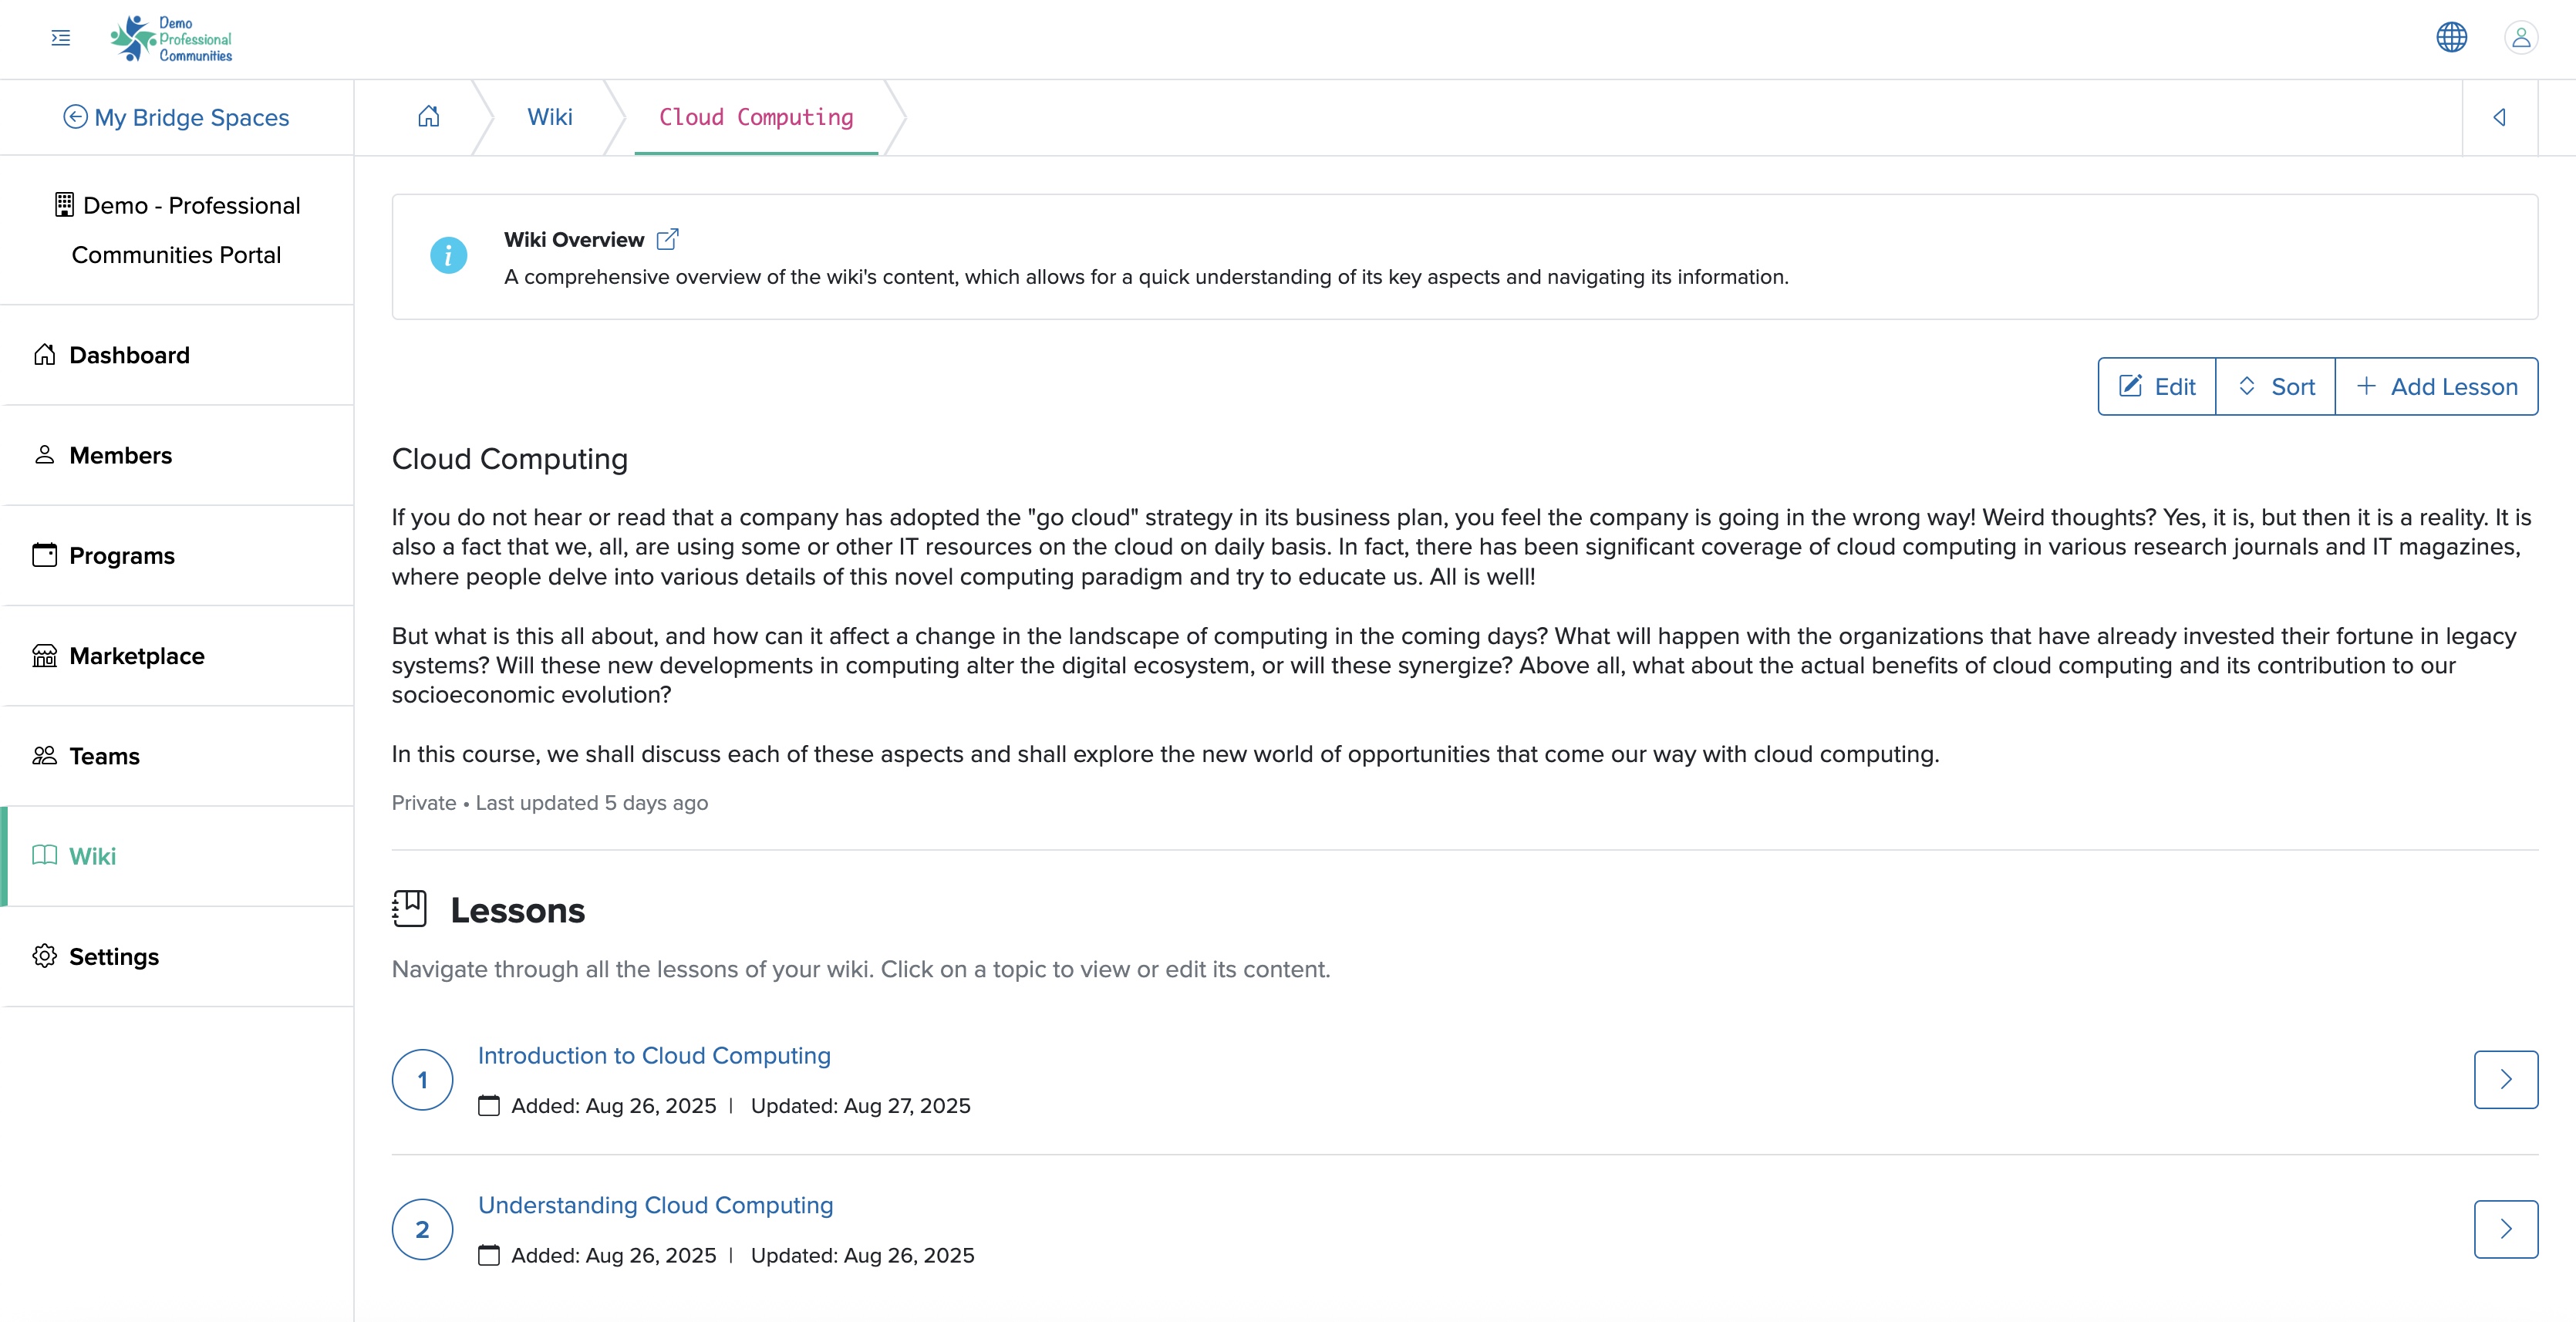Click the home breadcrumb icon
The image size is (2576, 1322).
point(429,117)
